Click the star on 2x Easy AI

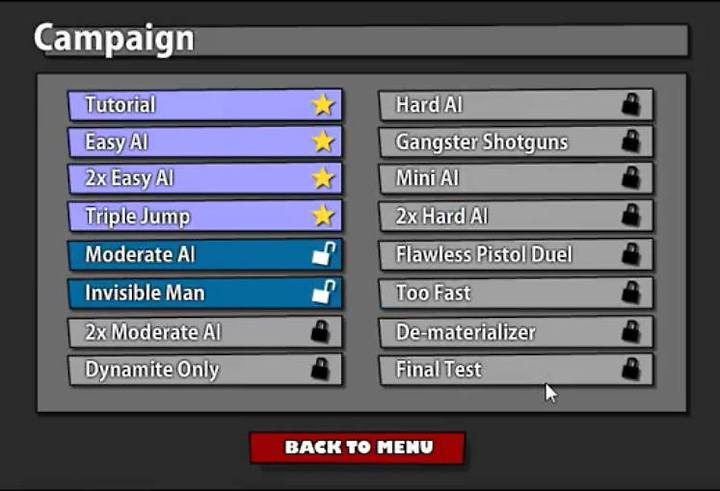point(323,178)
